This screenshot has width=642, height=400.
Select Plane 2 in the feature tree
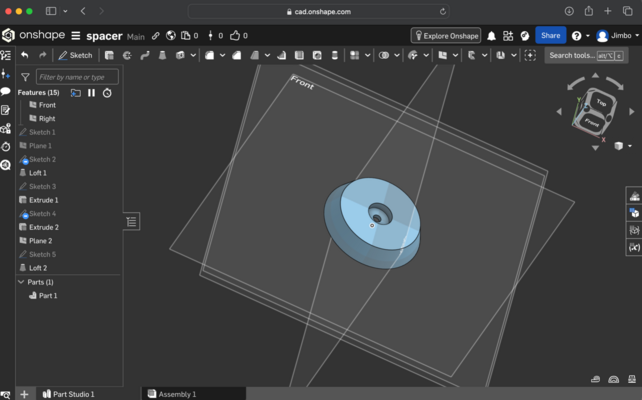(x=41, y=241)
